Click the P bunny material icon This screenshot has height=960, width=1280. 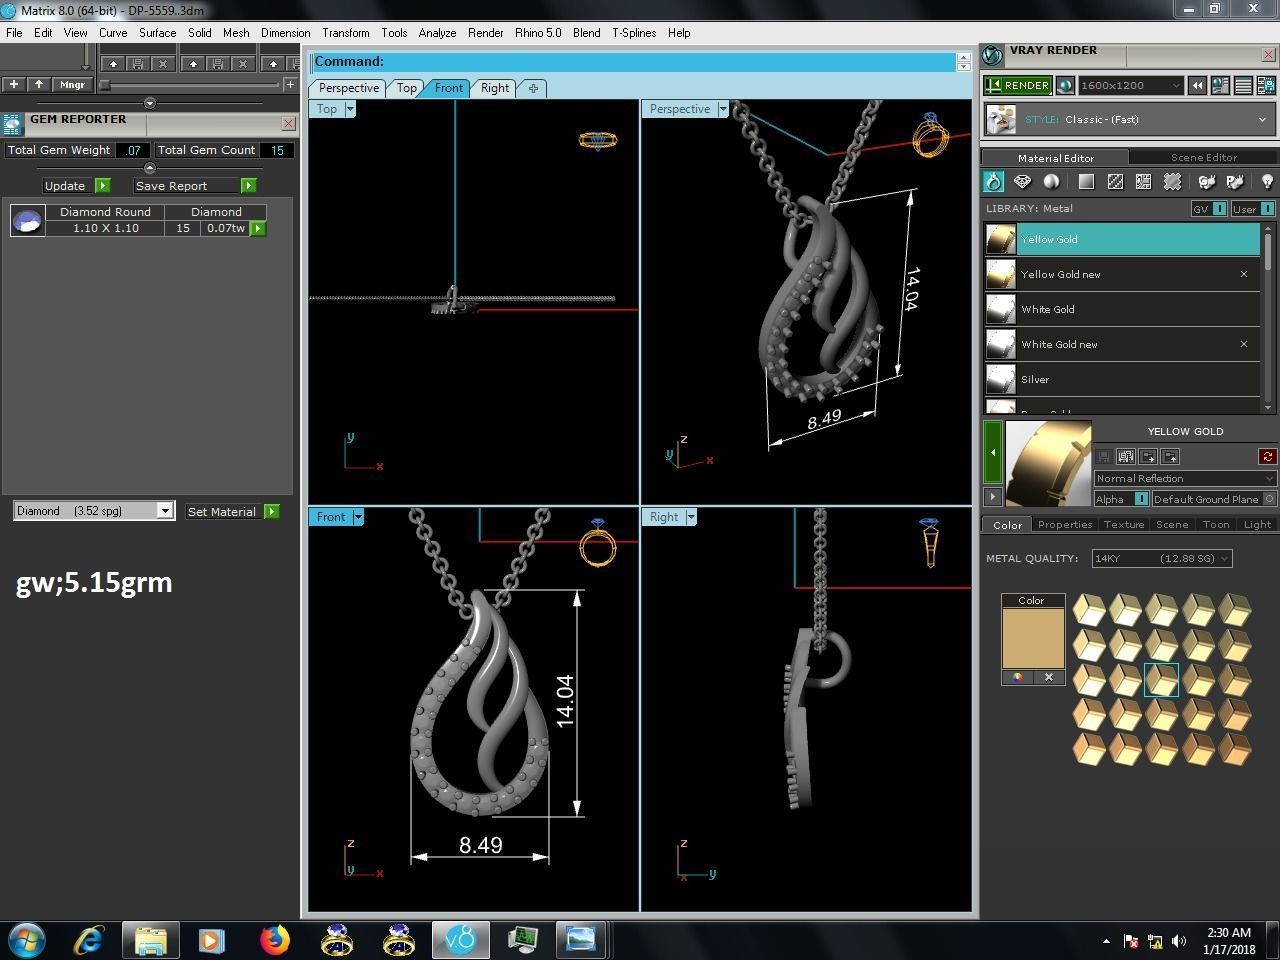(x=1235, y=181)
